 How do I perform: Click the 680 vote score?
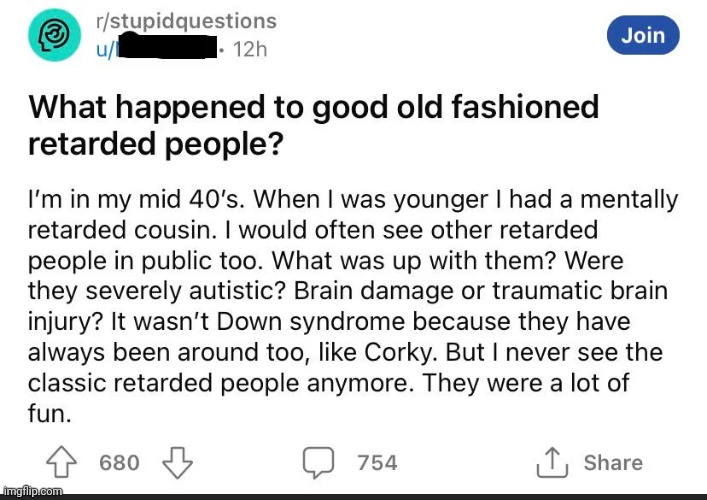(119, 463)
